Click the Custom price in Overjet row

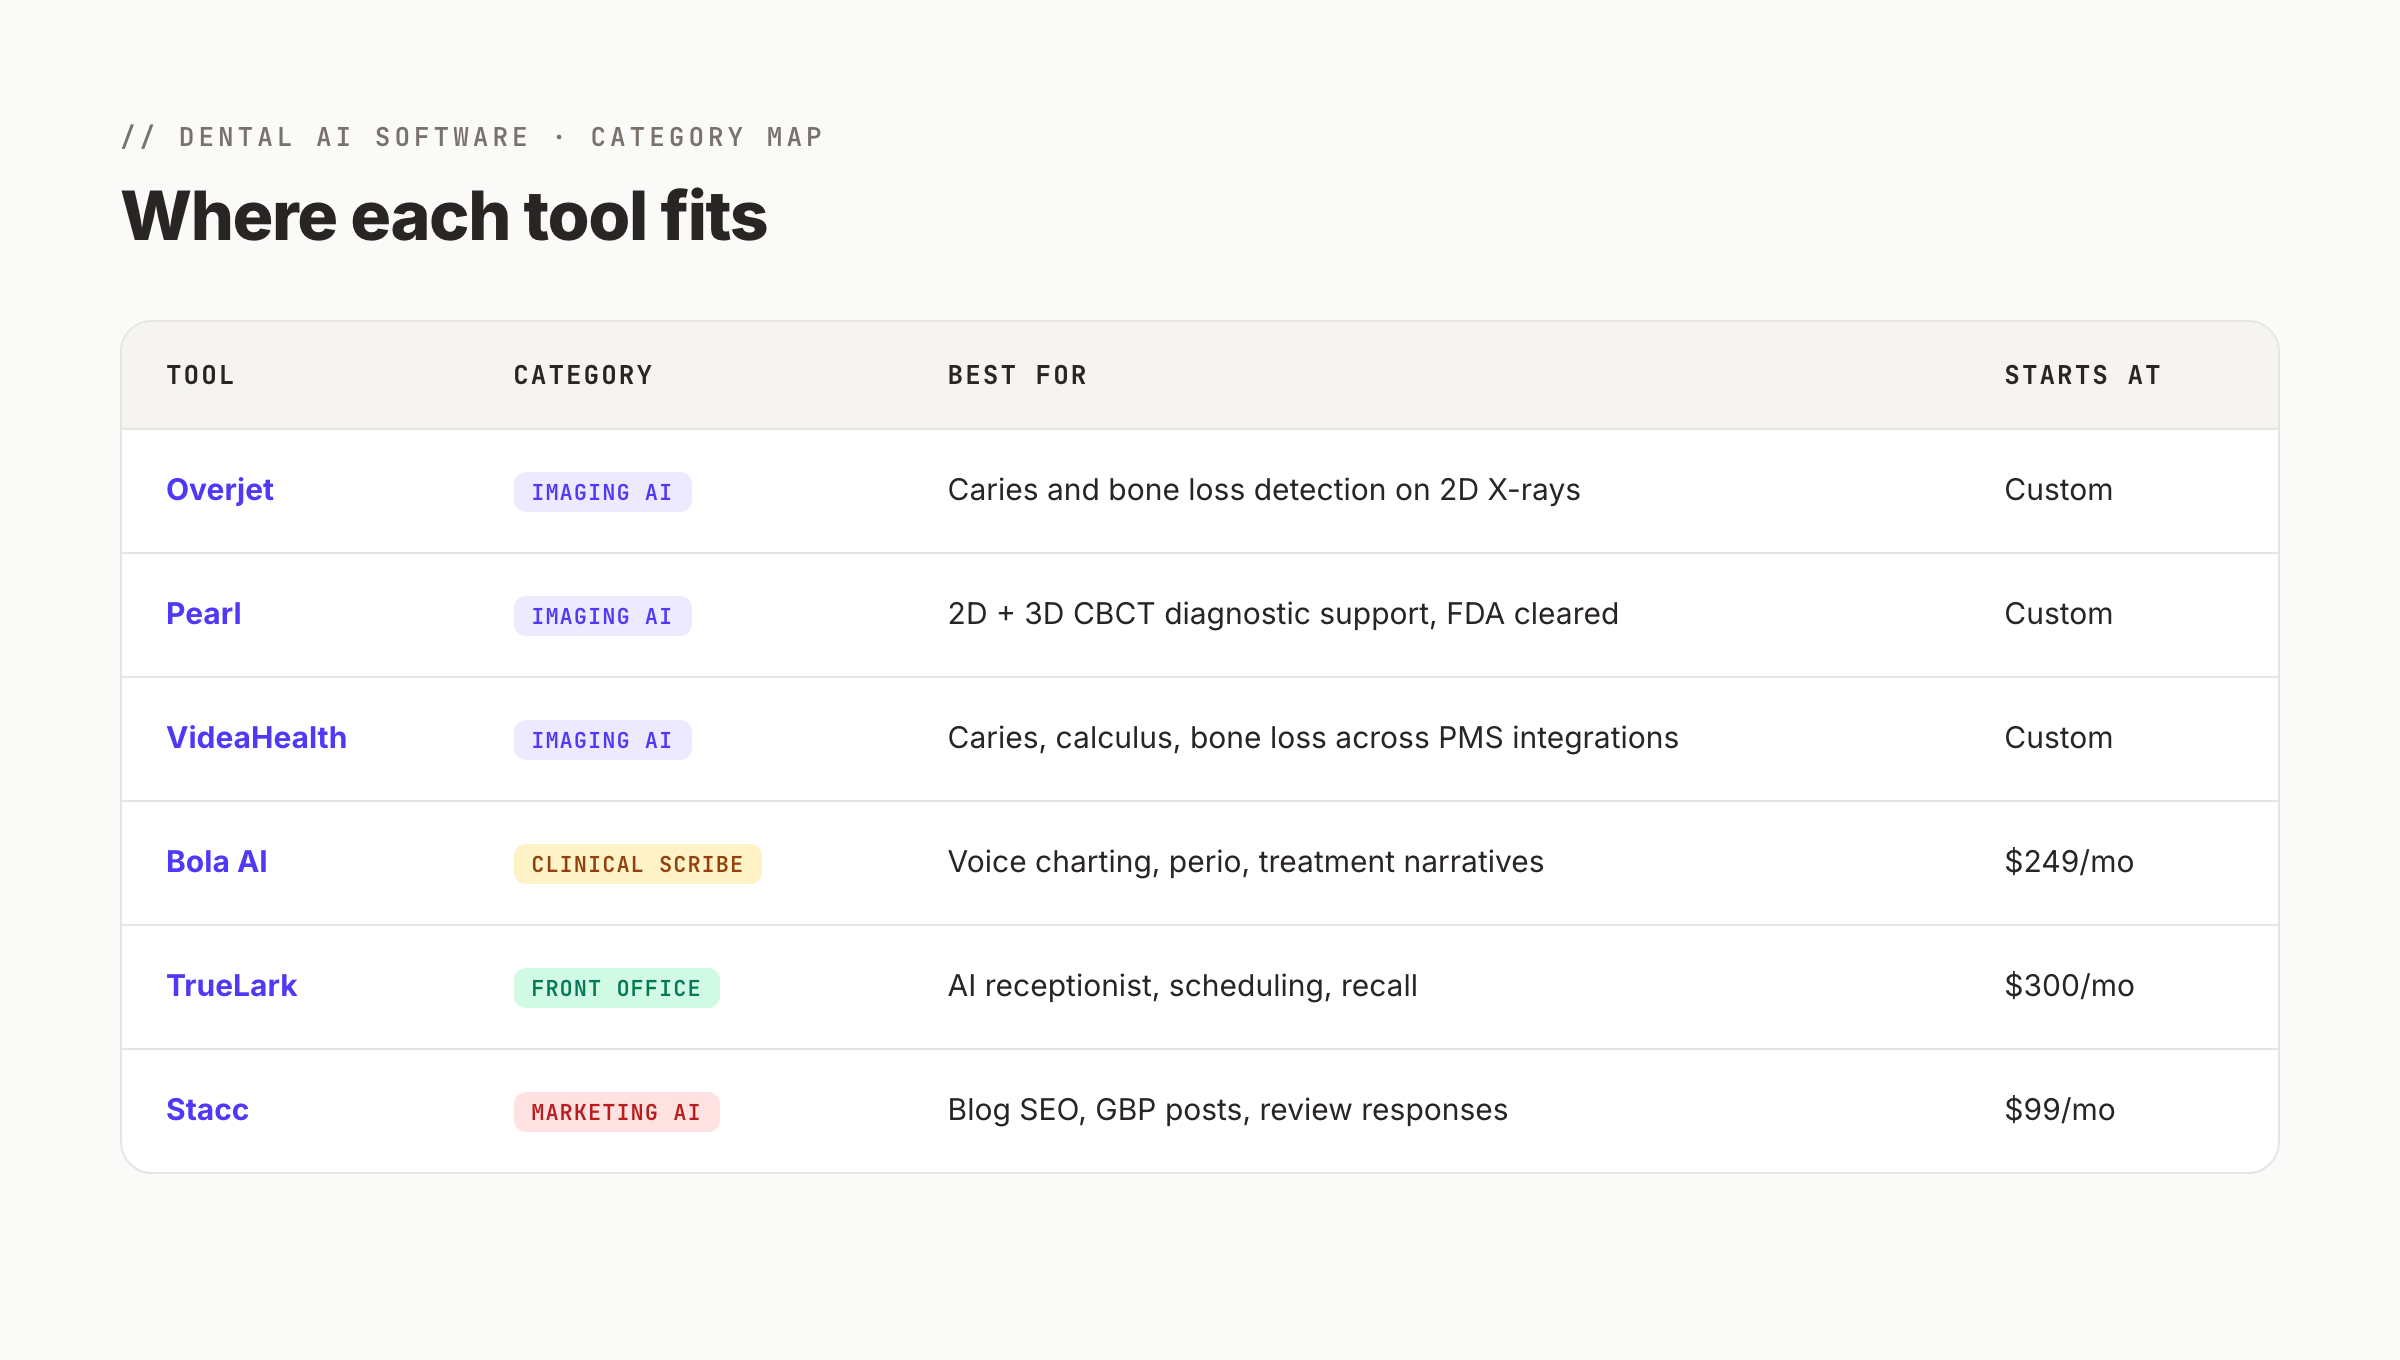pos(2059,490)
